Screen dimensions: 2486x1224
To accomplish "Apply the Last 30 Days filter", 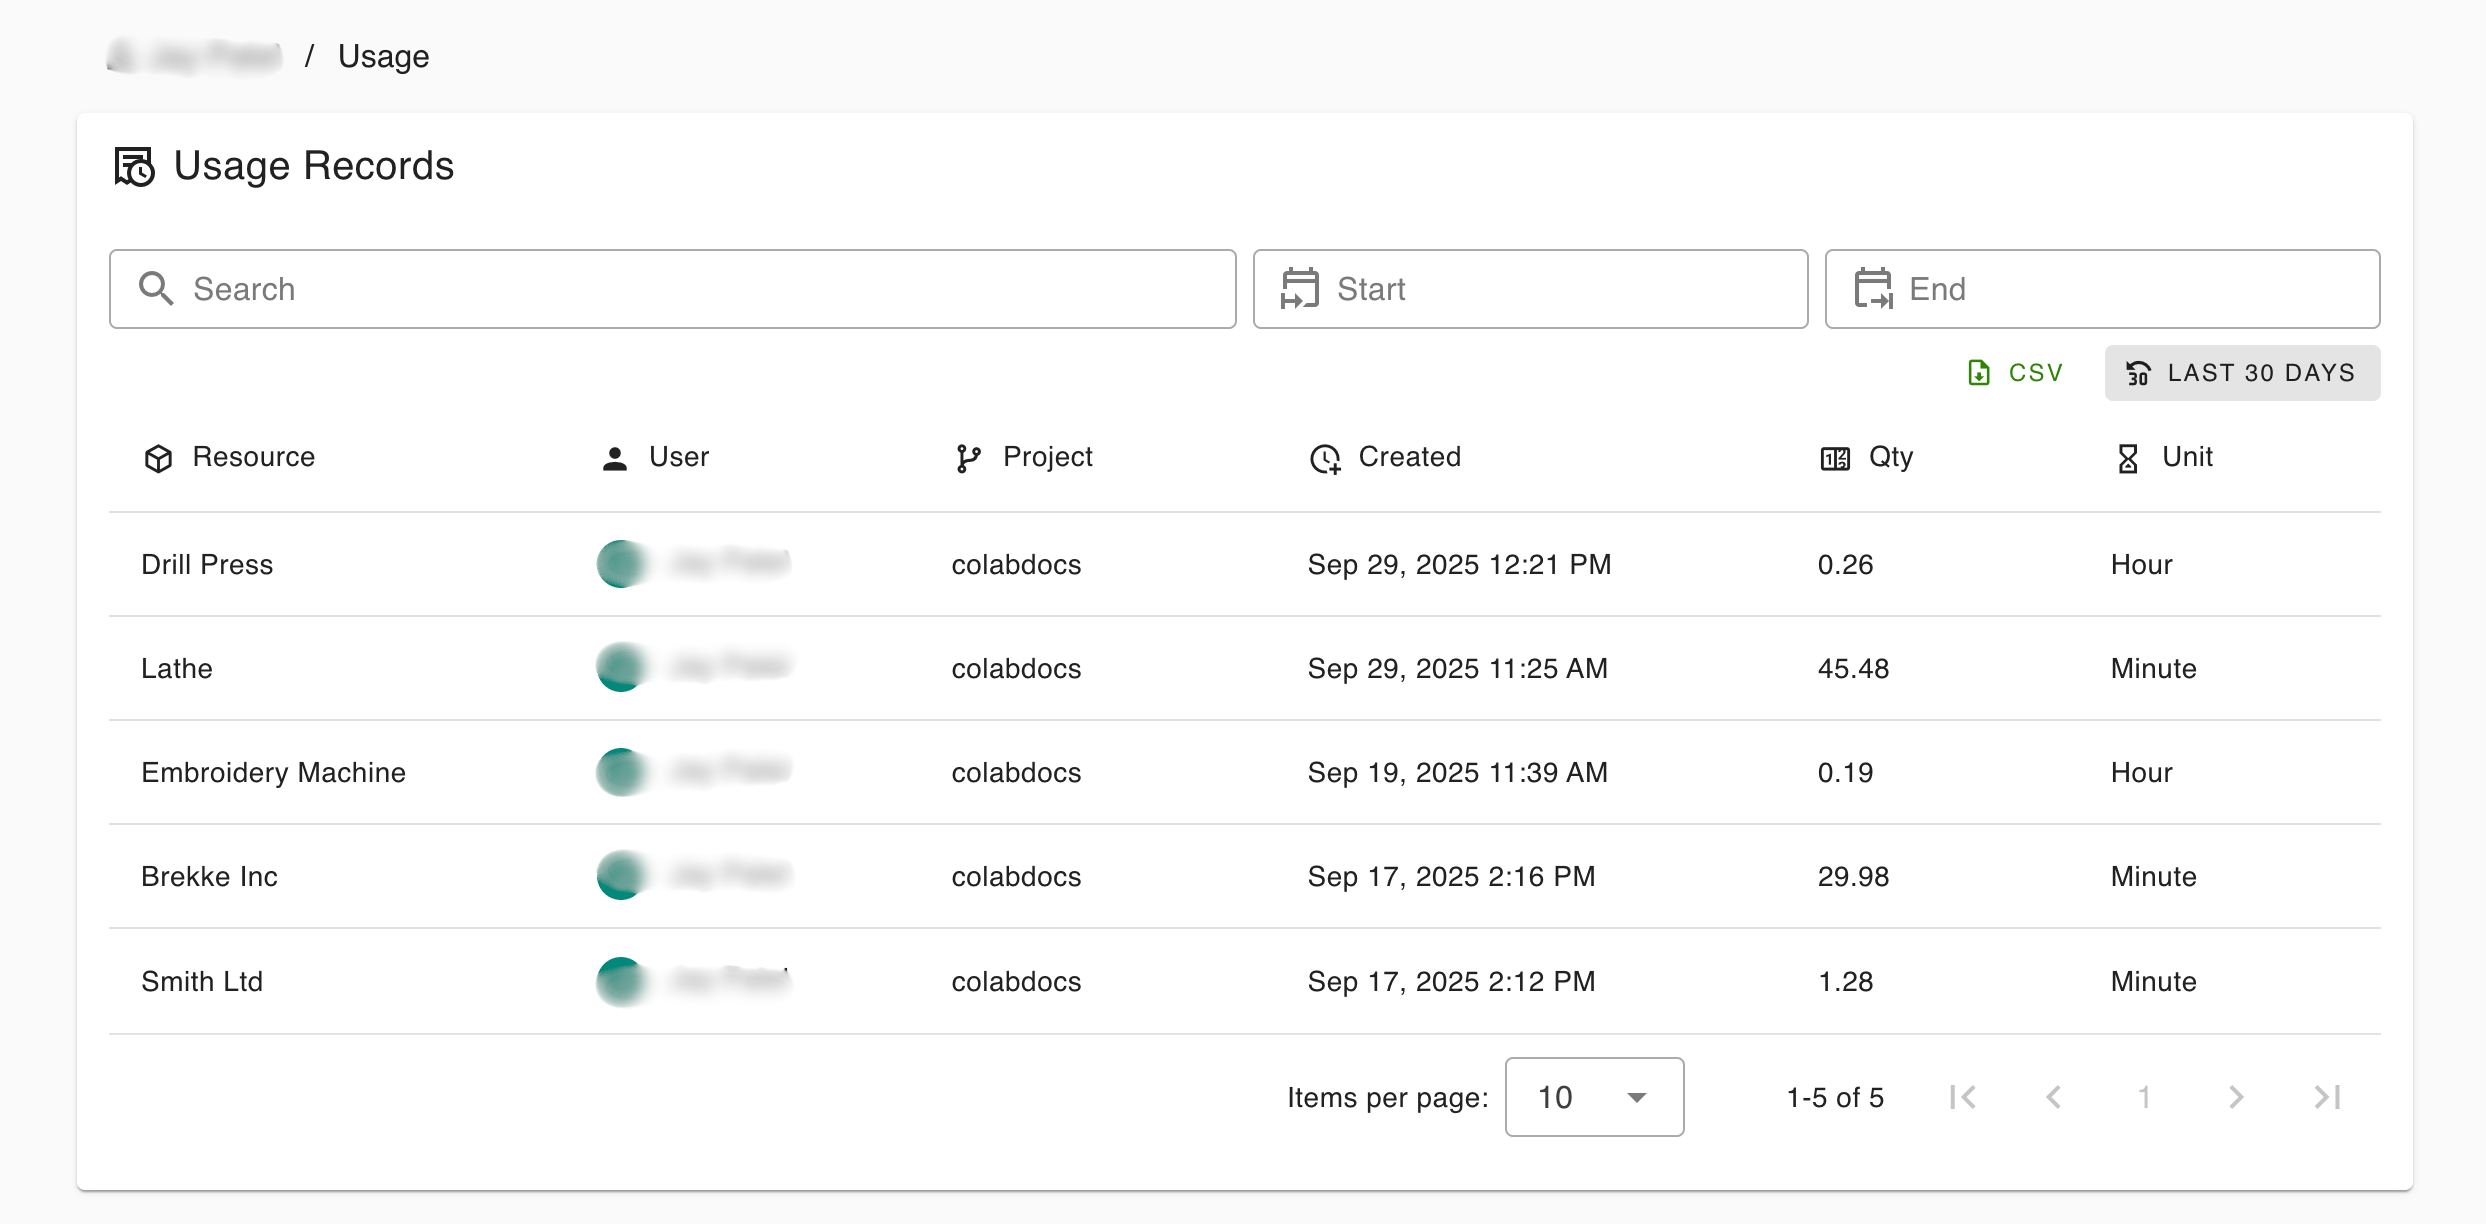I will 2242,373.
